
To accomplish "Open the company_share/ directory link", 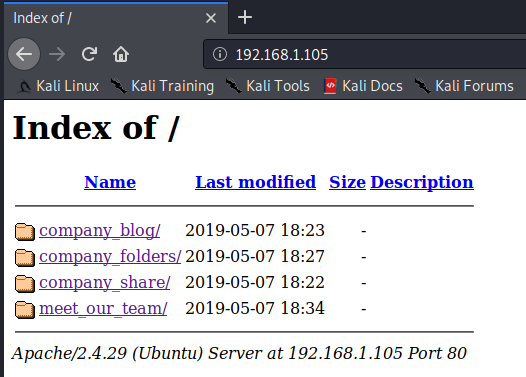I will 105,282.
